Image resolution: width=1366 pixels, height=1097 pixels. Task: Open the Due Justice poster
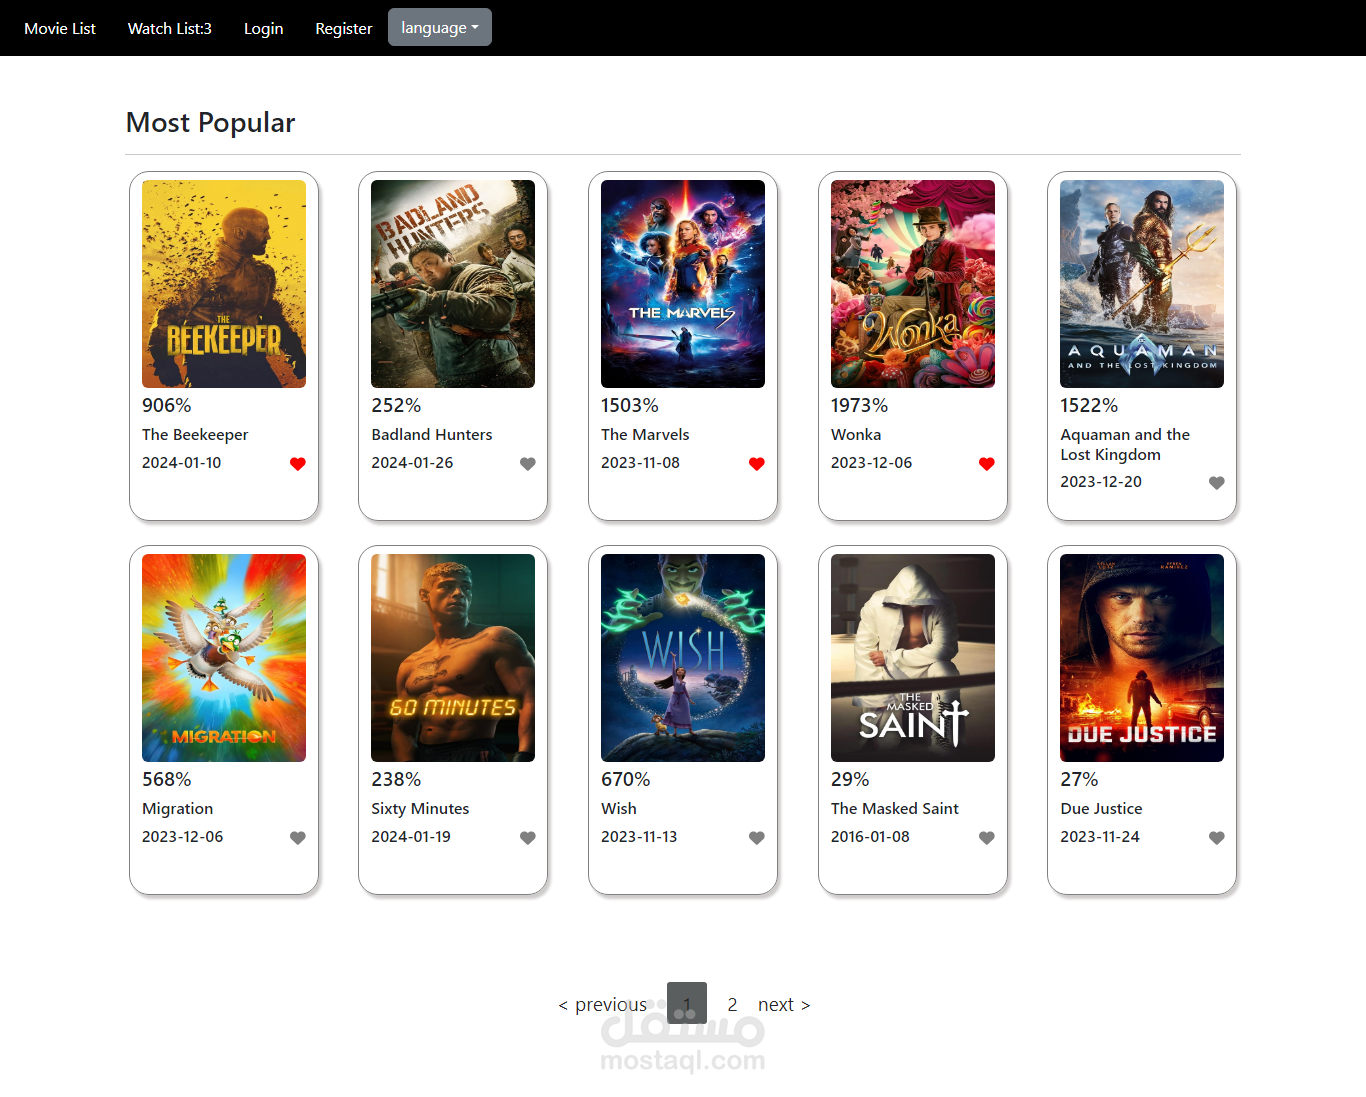(1142, 658)
